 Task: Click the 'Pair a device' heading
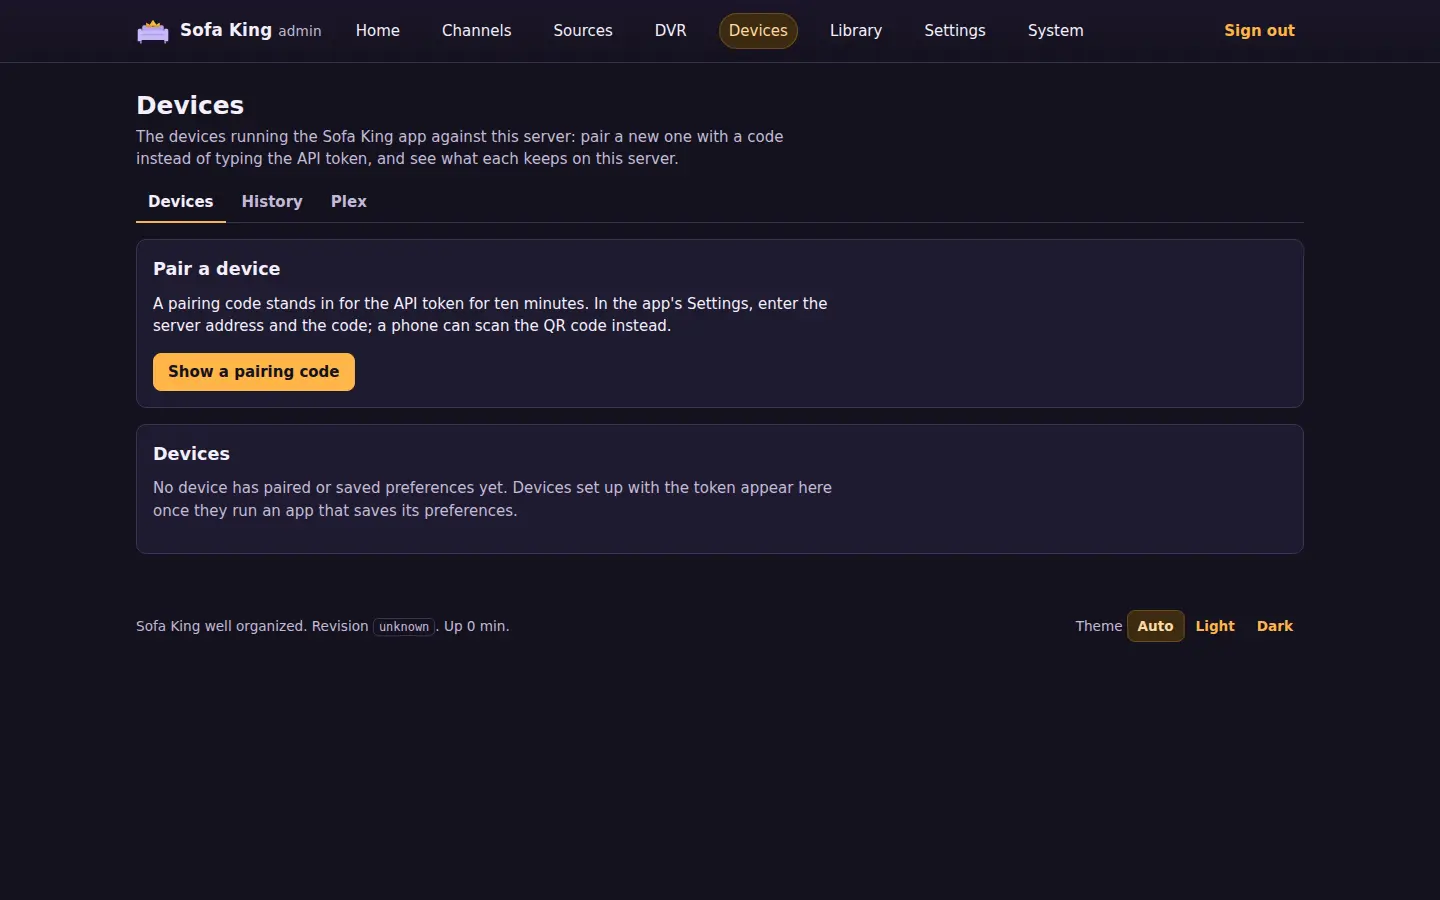[217, 269]
